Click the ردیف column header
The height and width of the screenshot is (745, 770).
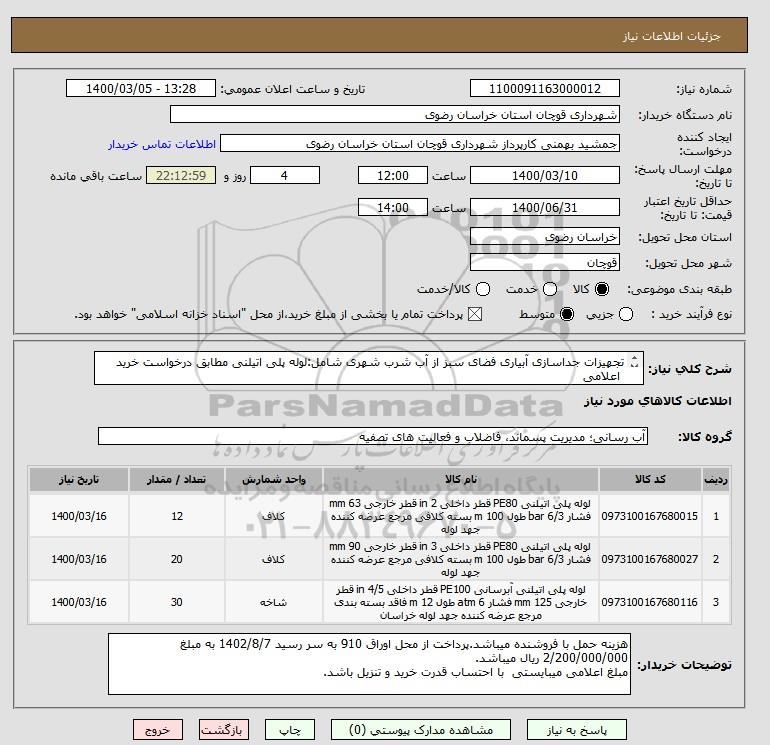tap(716, 479)
